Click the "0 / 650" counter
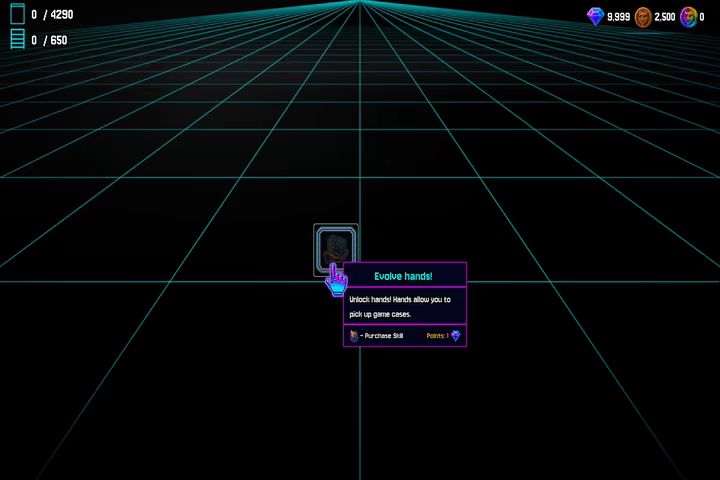Image resolution: width=720 pixels, height=480 pixels. [x=49, y=40]
